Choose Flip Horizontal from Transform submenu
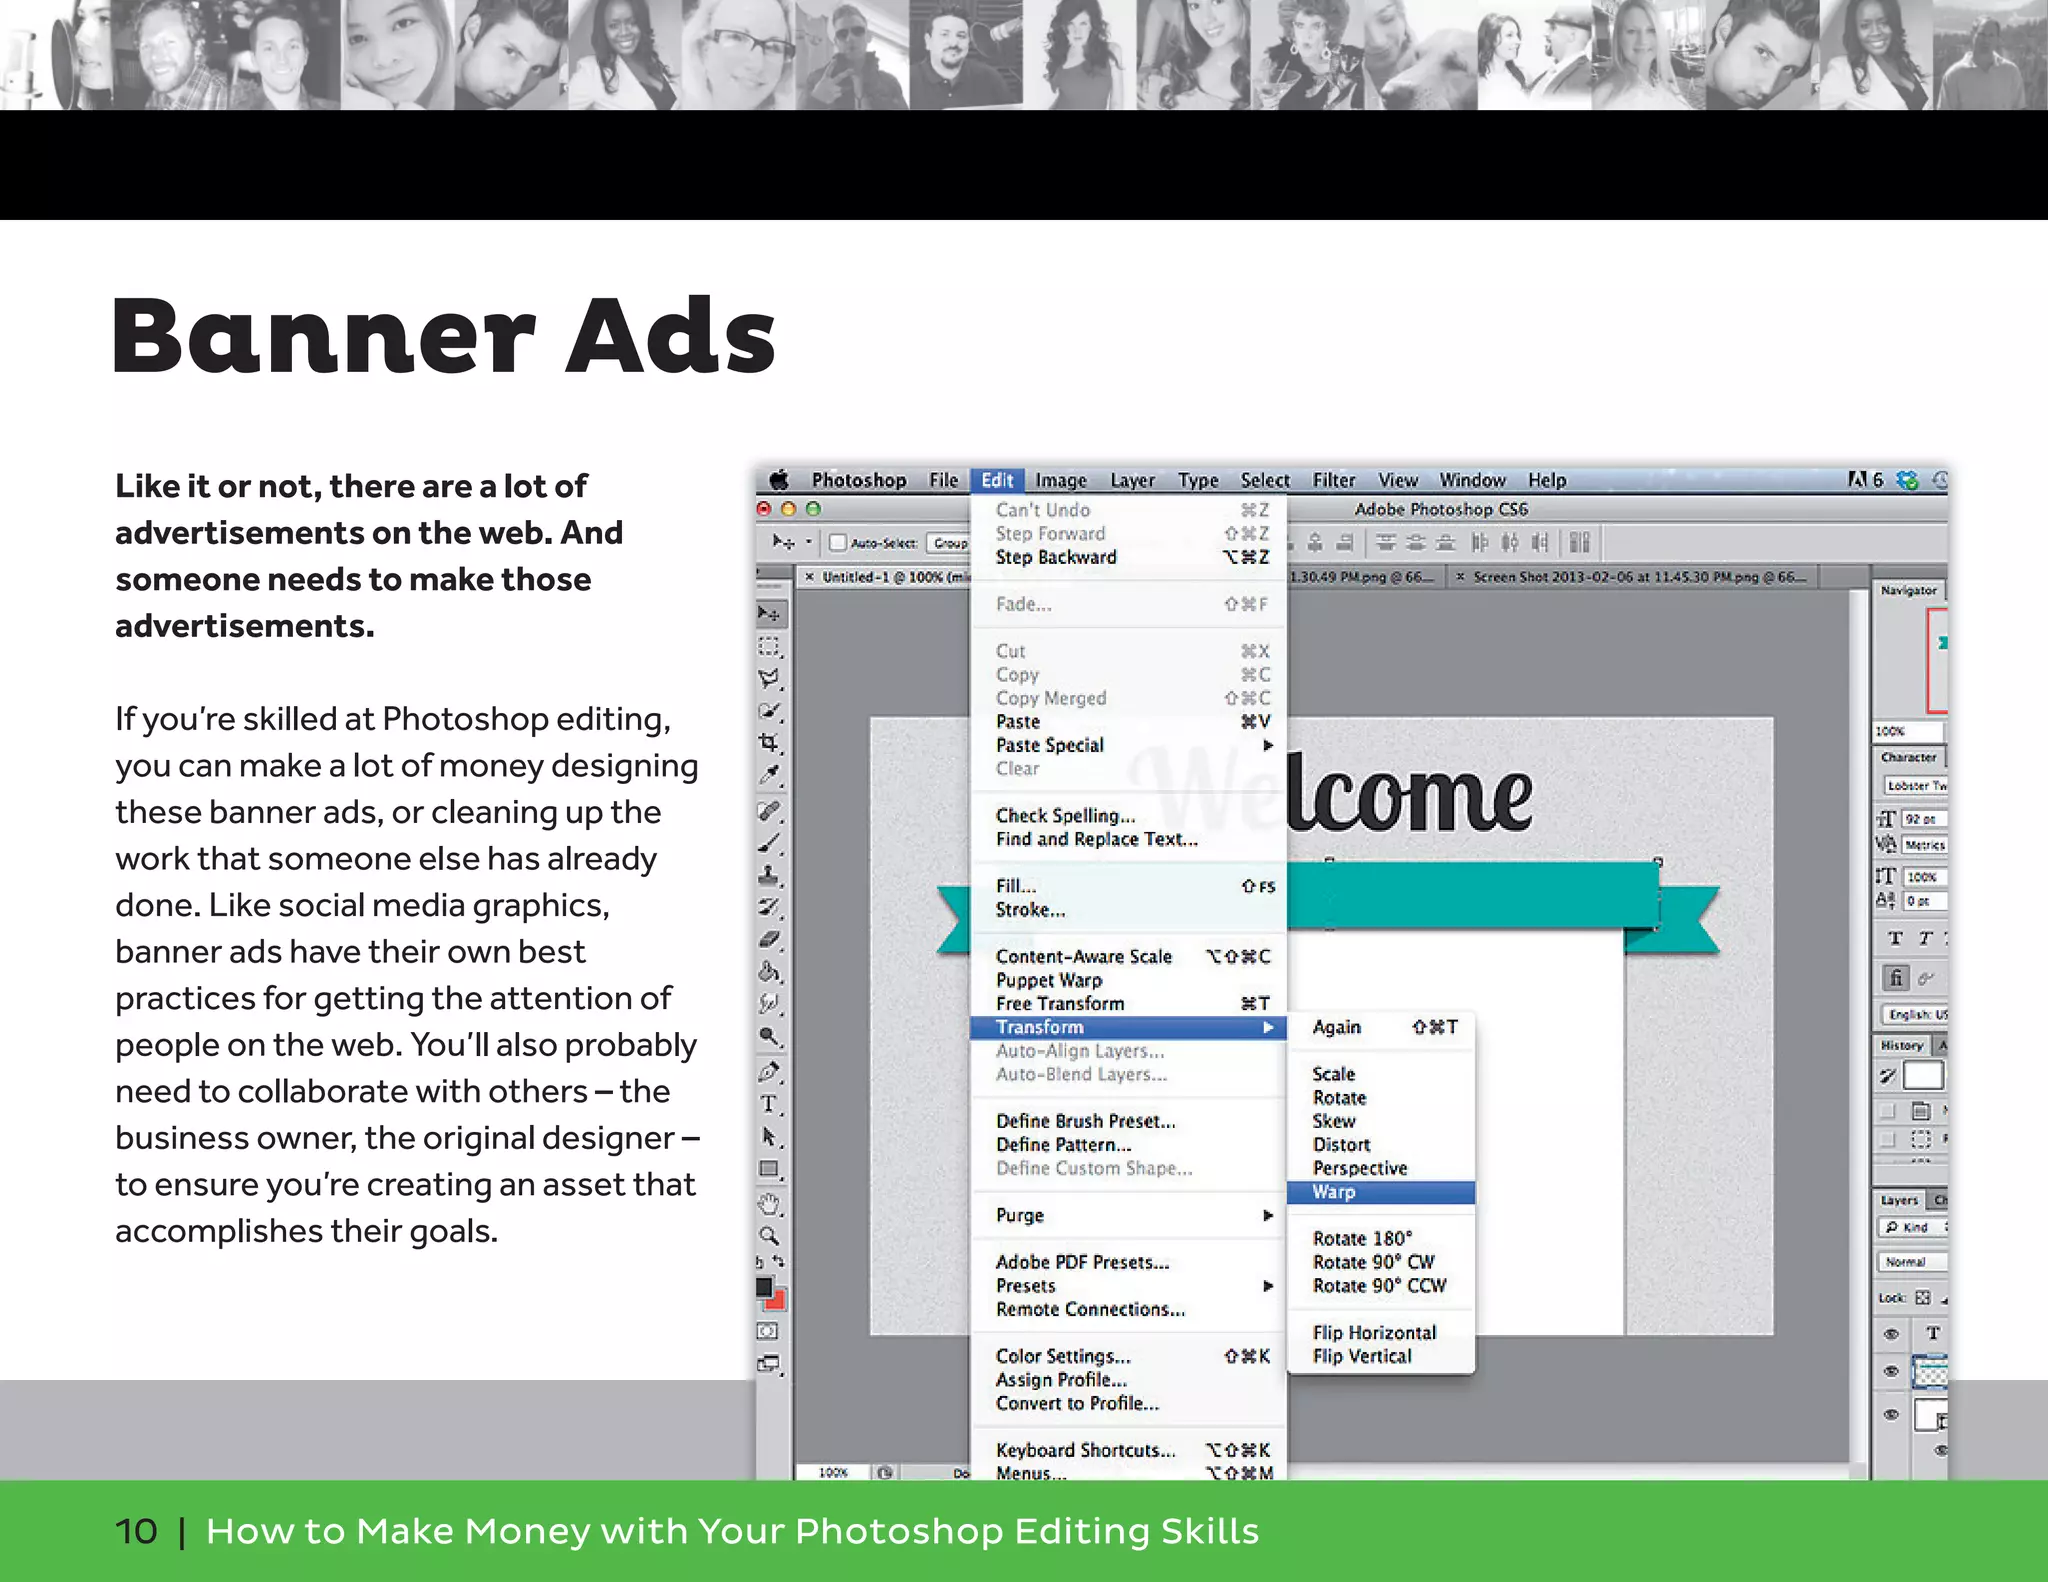Screen dimensions: 2048x1582 point(1380,1333)
